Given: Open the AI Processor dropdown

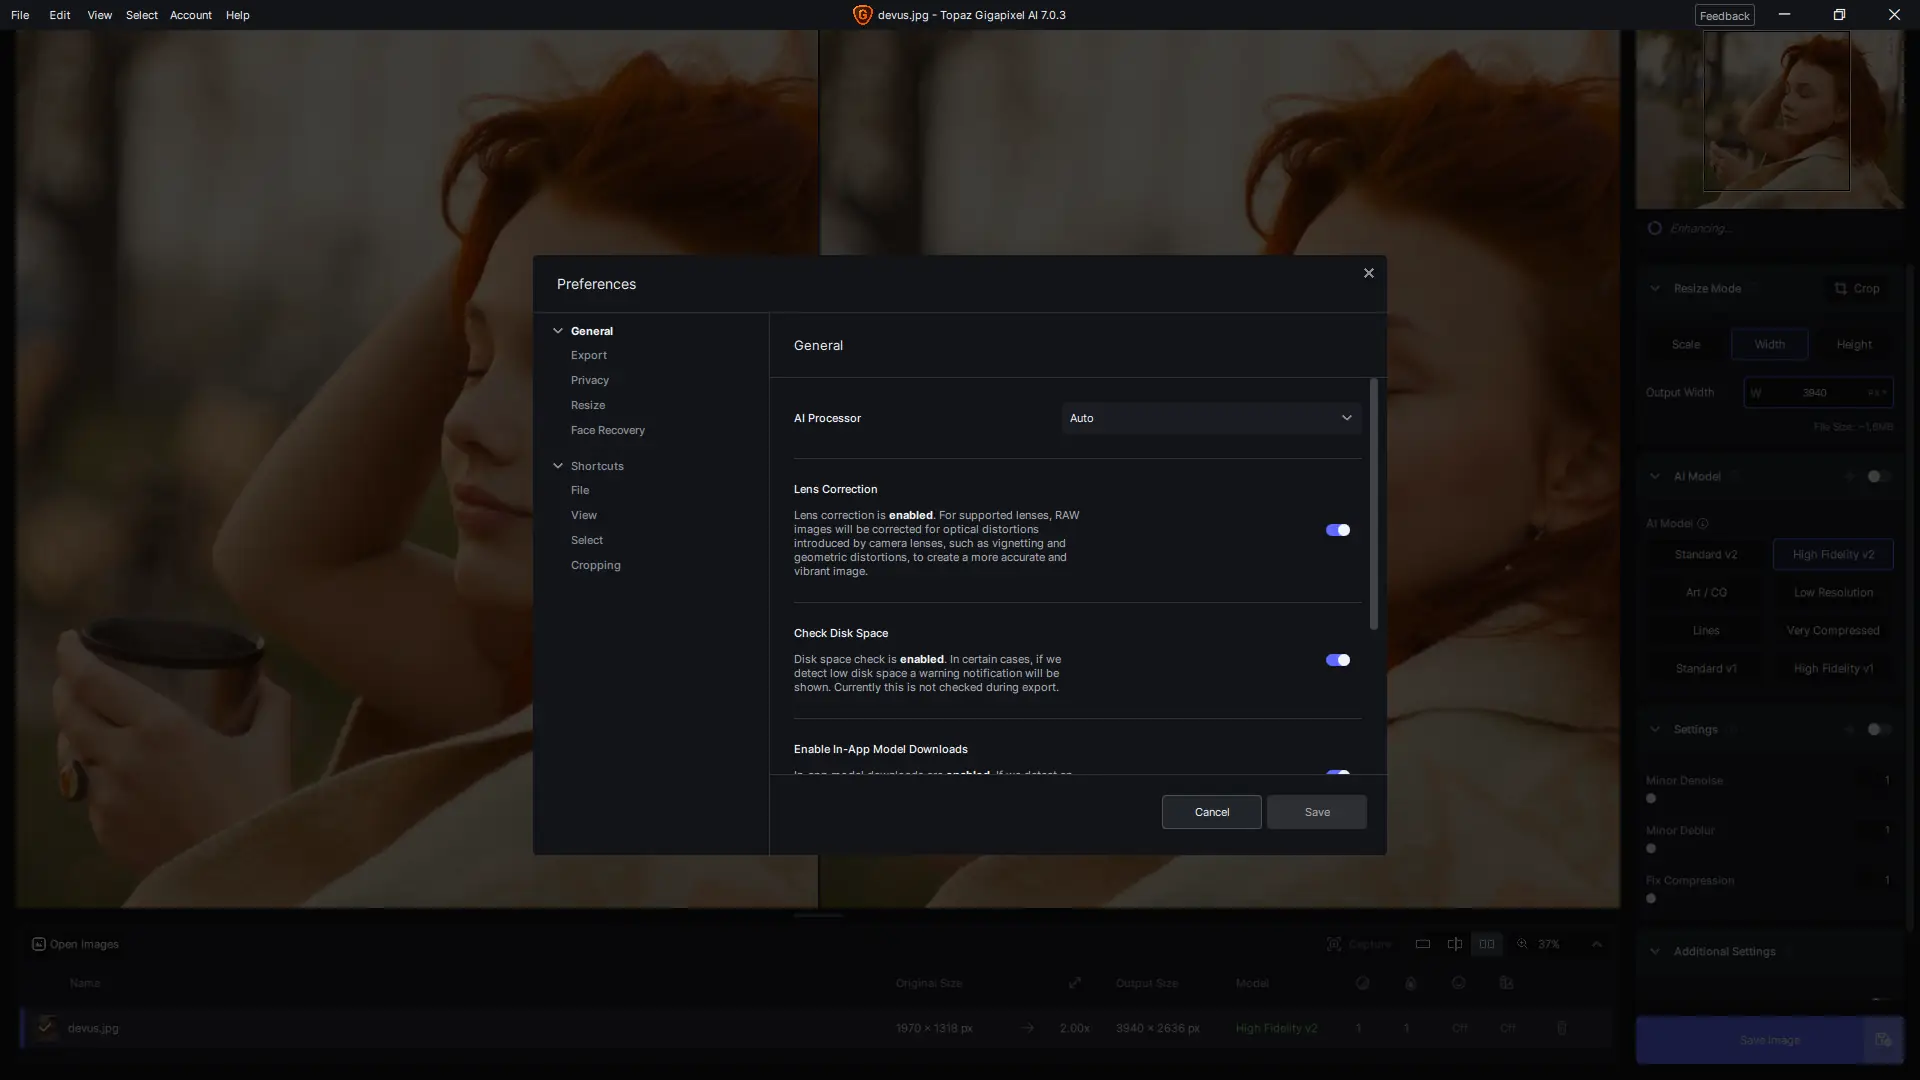Looking at the screenshot, I should tap(1211, 418).
